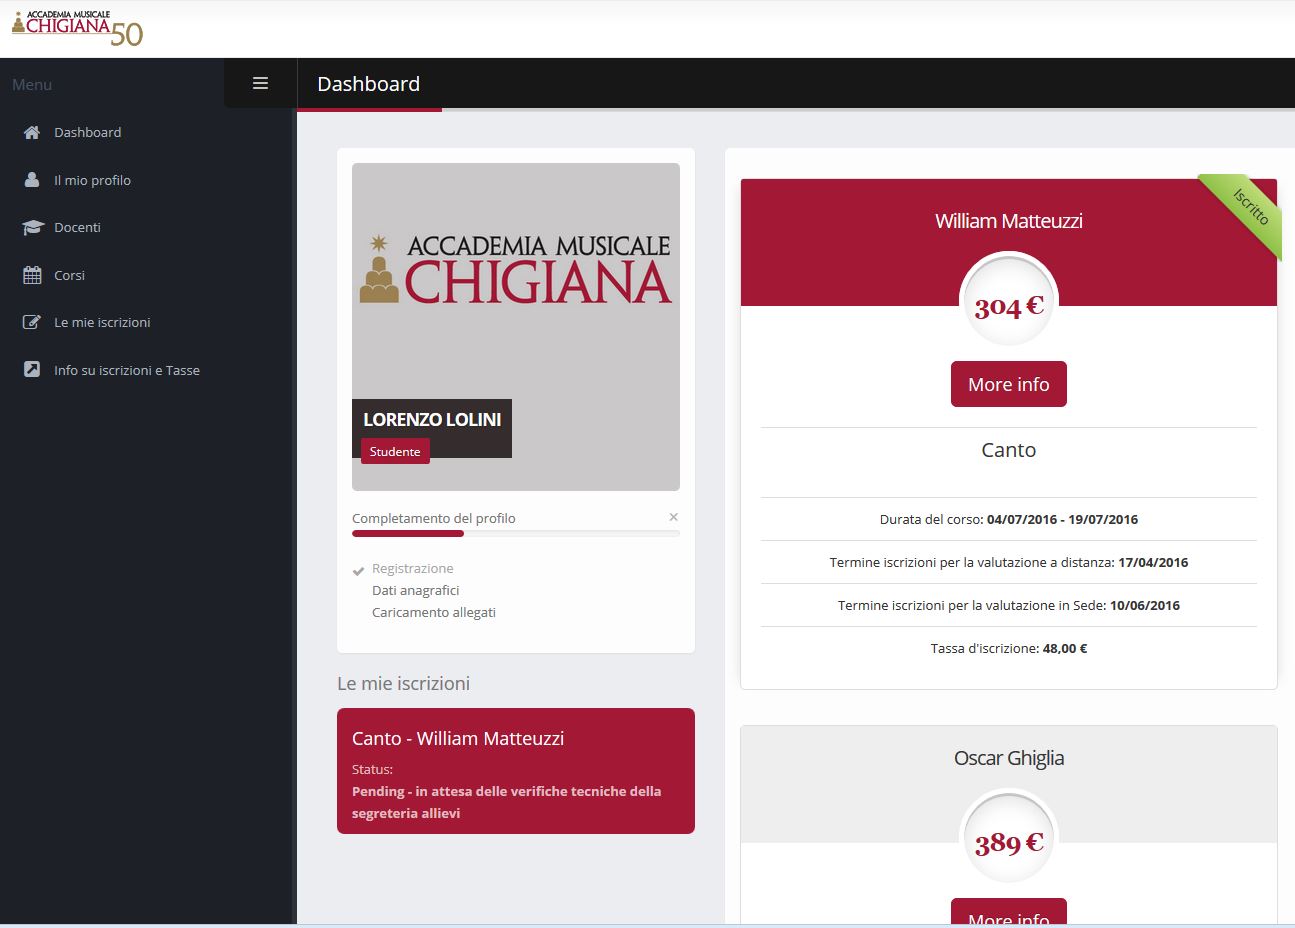Click the valutazione in Sede deadline row
This screenshot has height=928, width=1295.
coord(1008,605)
